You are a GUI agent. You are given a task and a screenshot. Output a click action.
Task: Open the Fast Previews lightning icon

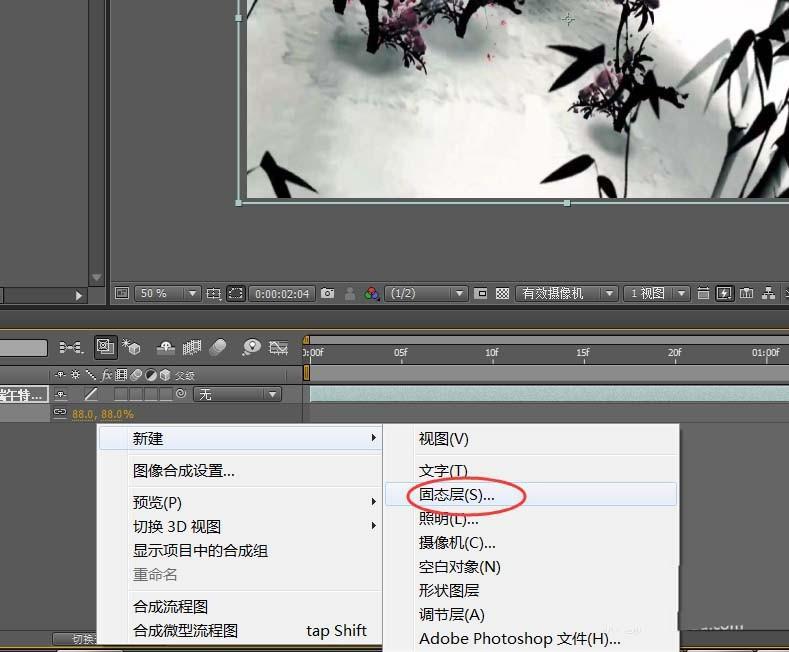[x=724, y=293]
